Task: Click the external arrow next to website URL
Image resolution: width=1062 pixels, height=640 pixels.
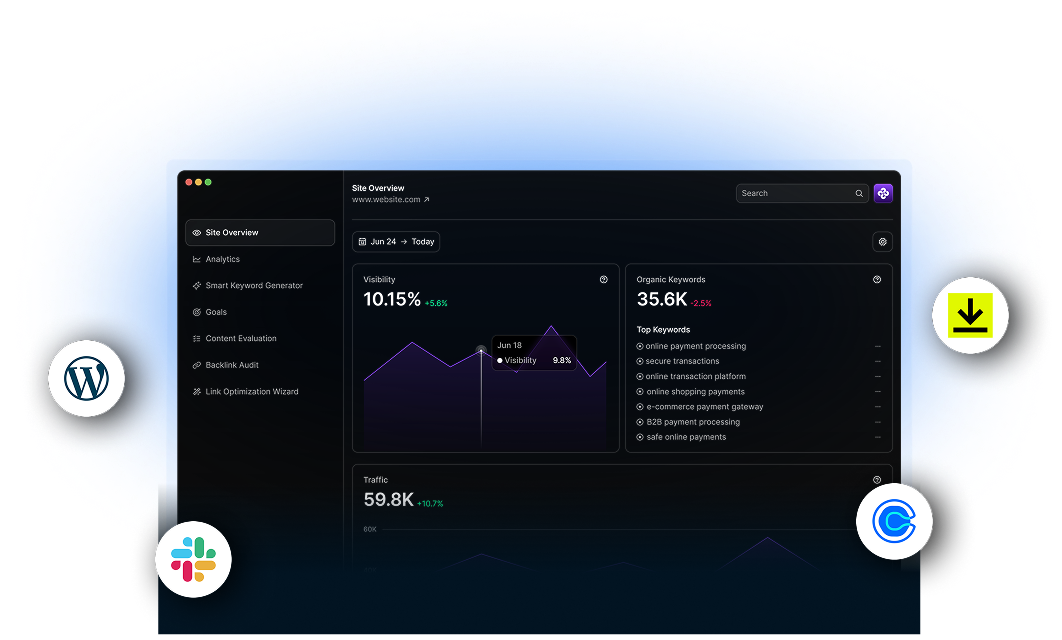Action: click(x=426, y=199)
